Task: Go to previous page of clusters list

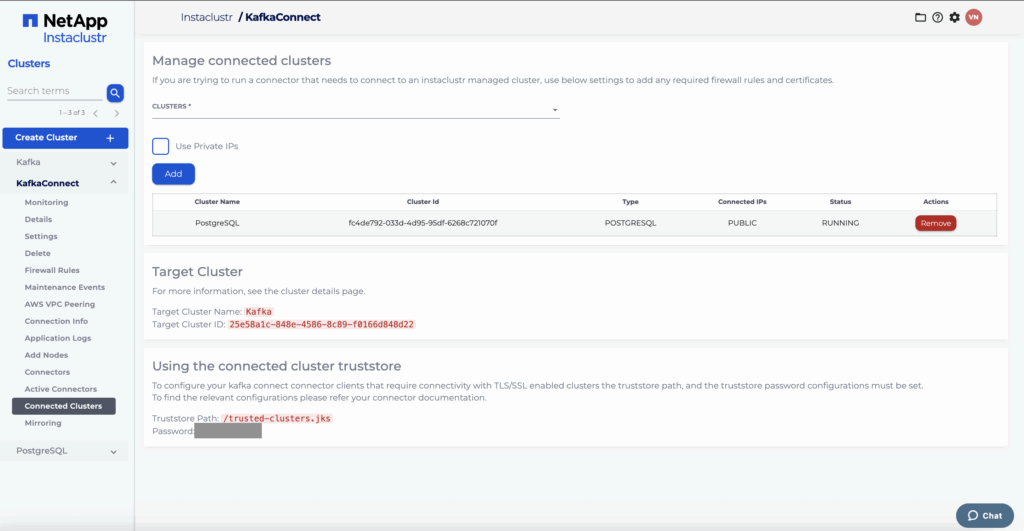Action: click(96, 113)
